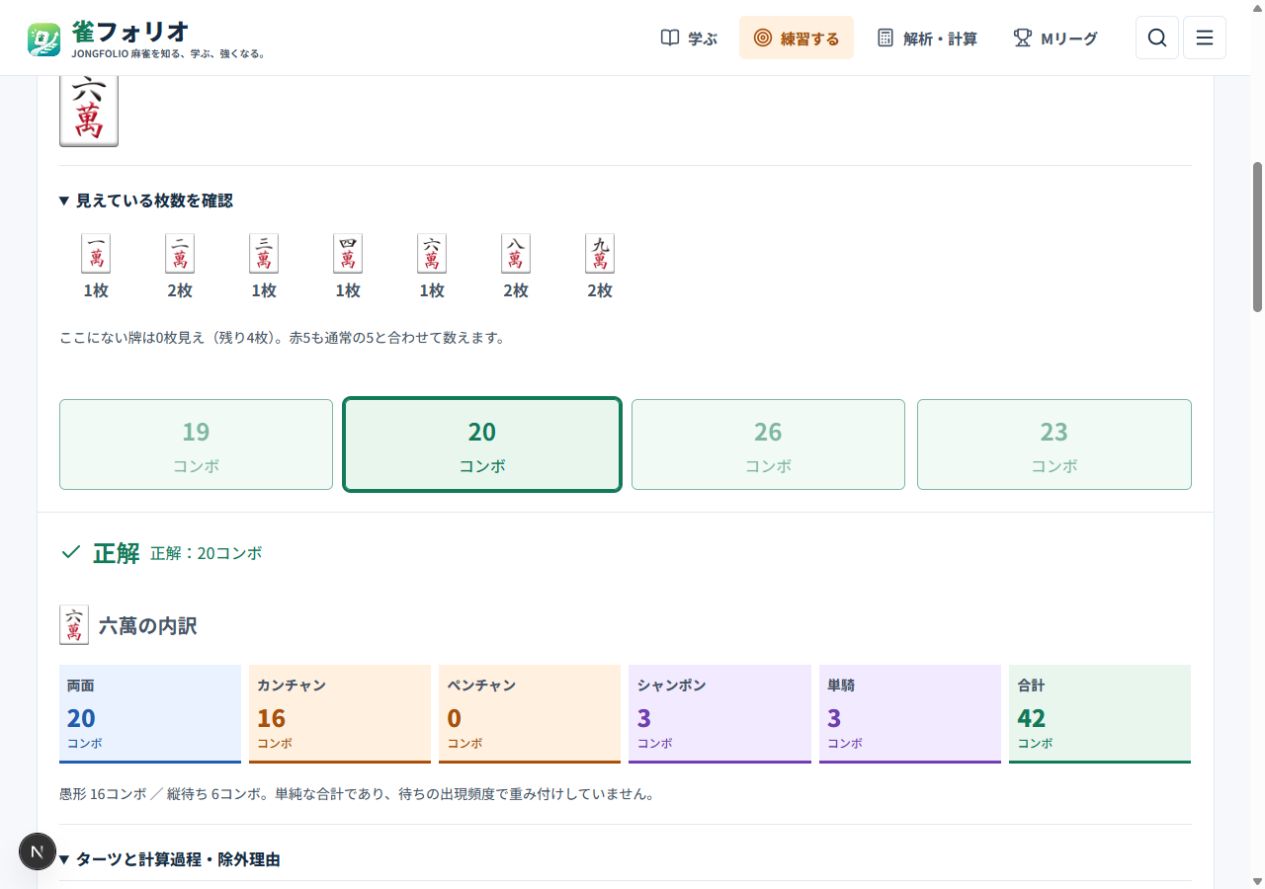Click the ここにない牌は0枚見え note
This screenshot has width=1265, height=889.
point(282,338)
